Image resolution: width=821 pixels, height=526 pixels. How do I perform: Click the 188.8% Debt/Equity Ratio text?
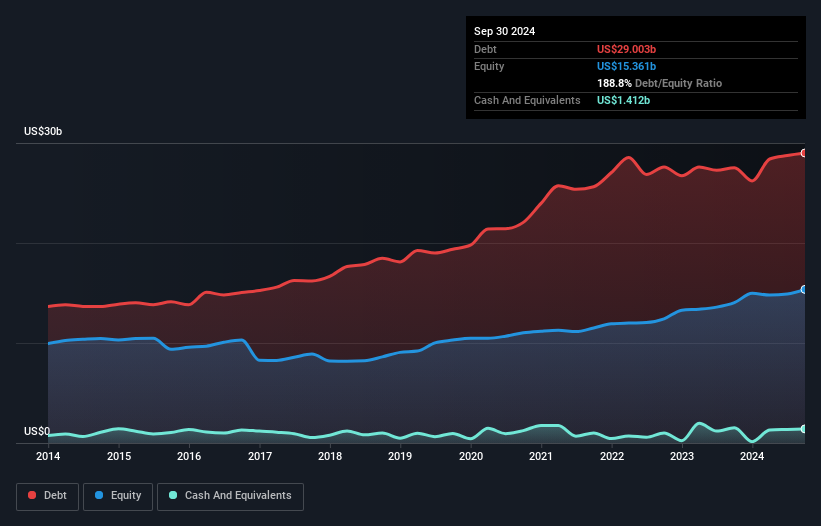659,83
